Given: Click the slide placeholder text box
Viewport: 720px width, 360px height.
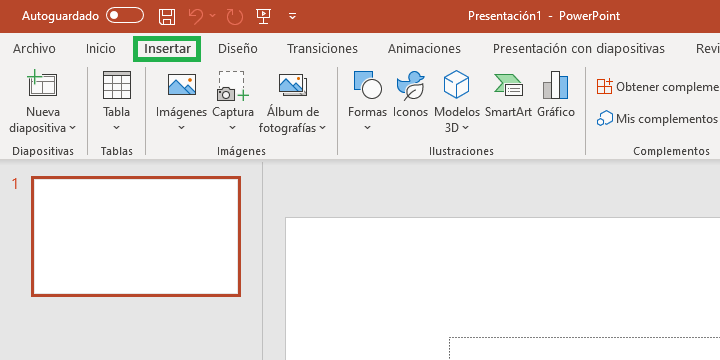Looking at the screenshot, I should point(584,349).
